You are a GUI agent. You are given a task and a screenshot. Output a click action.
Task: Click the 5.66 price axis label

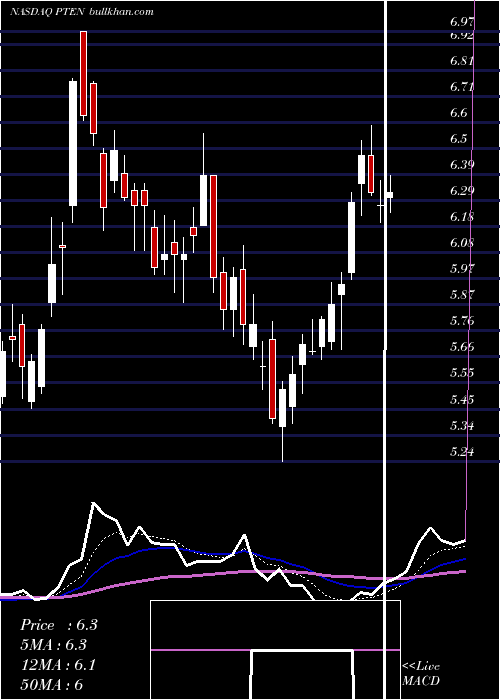point(462,346)
